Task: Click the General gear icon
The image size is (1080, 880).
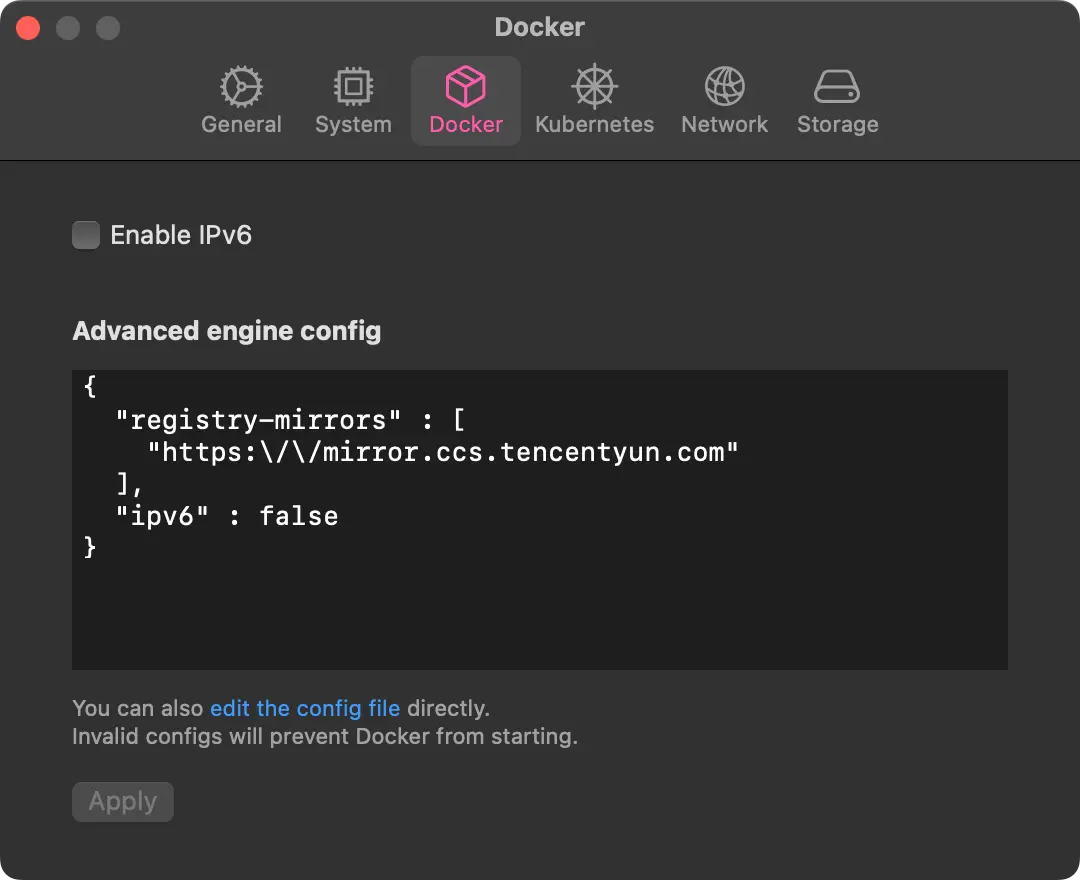Action: click(x=241, y=88)
